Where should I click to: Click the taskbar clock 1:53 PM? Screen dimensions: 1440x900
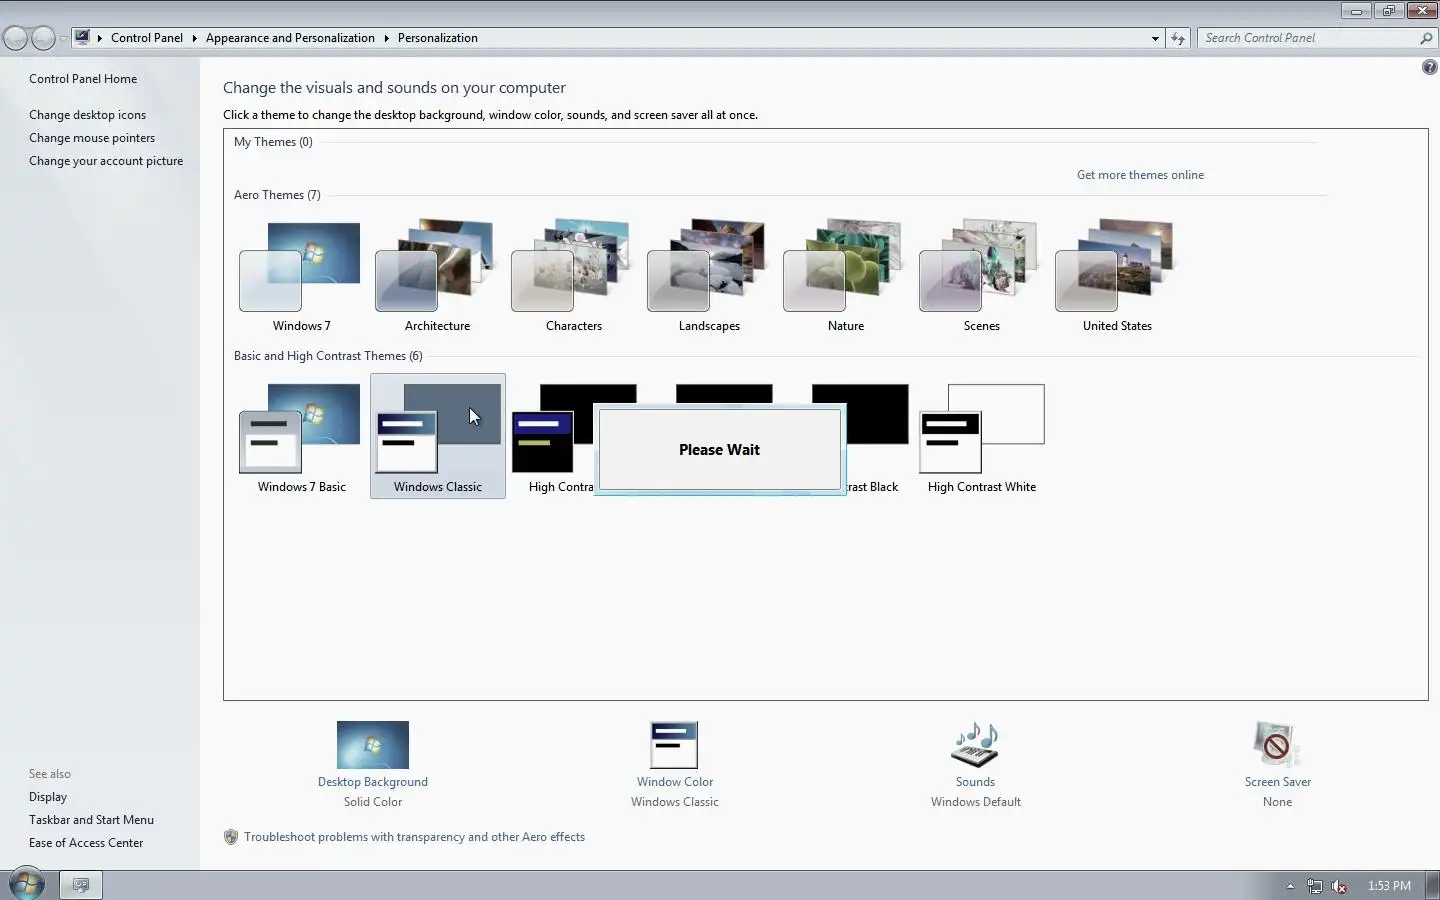click(x=1389, y=886)
